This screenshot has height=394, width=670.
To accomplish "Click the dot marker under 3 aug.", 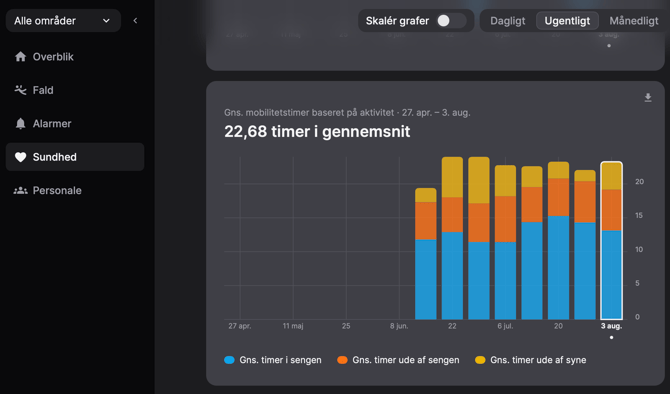I will (x=611, y=338).
